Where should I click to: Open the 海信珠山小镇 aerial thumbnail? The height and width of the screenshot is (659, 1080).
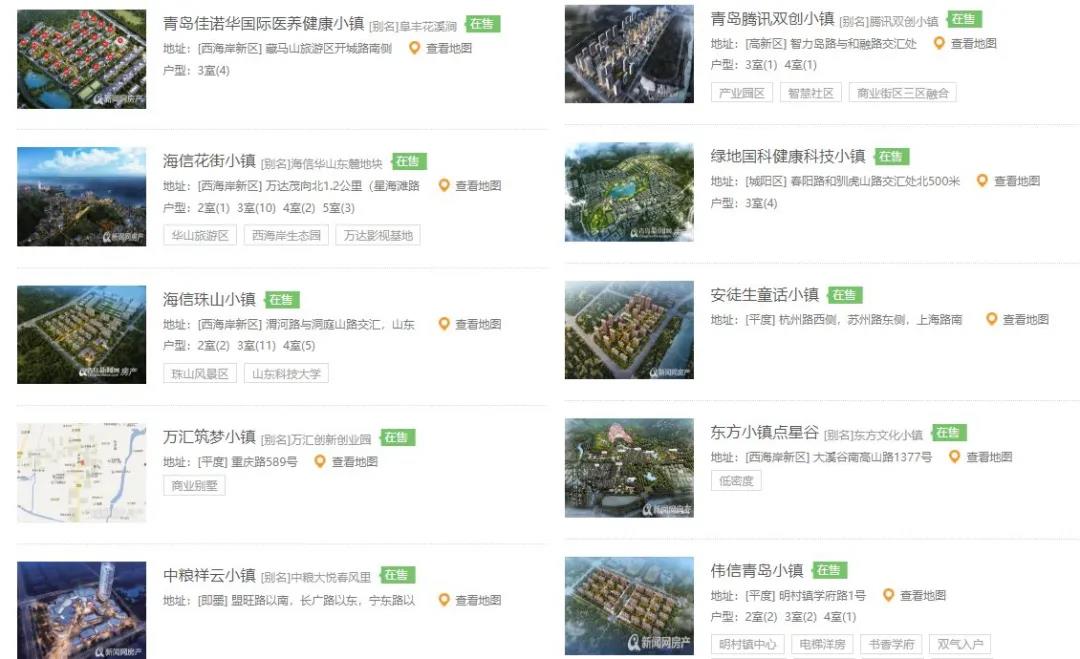click(x=81, y=335)
